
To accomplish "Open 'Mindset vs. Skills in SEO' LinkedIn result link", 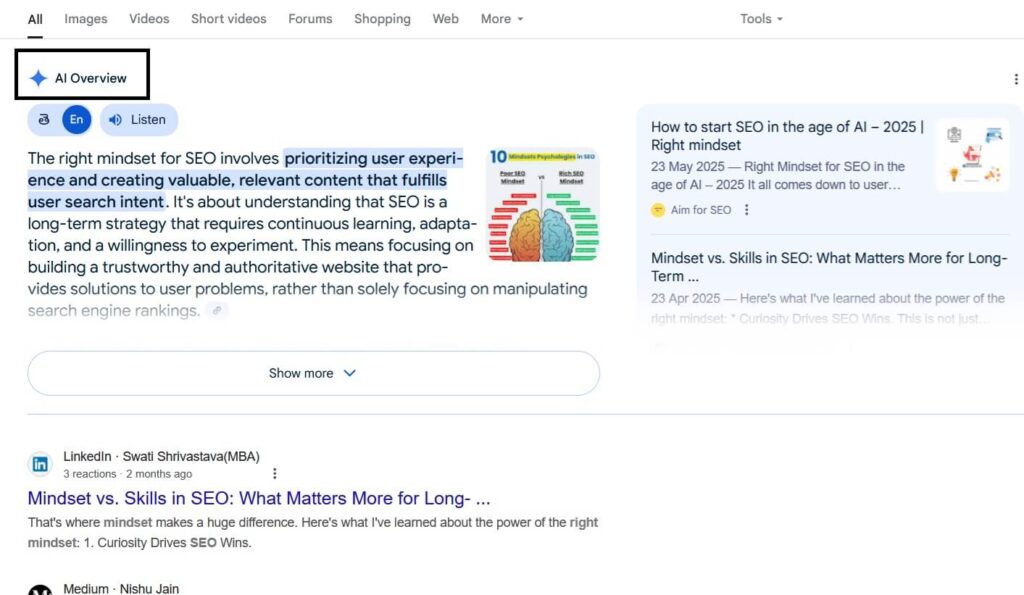I will coord(259,498).
